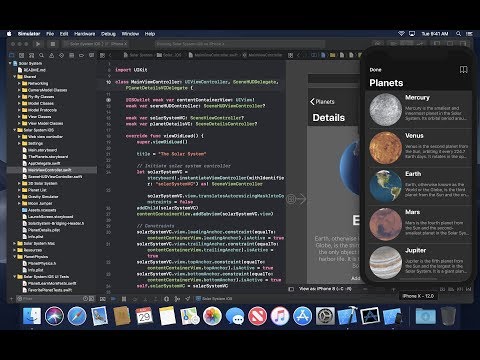
Task: Expand the Networking folder
Action: tap(19, 83)
